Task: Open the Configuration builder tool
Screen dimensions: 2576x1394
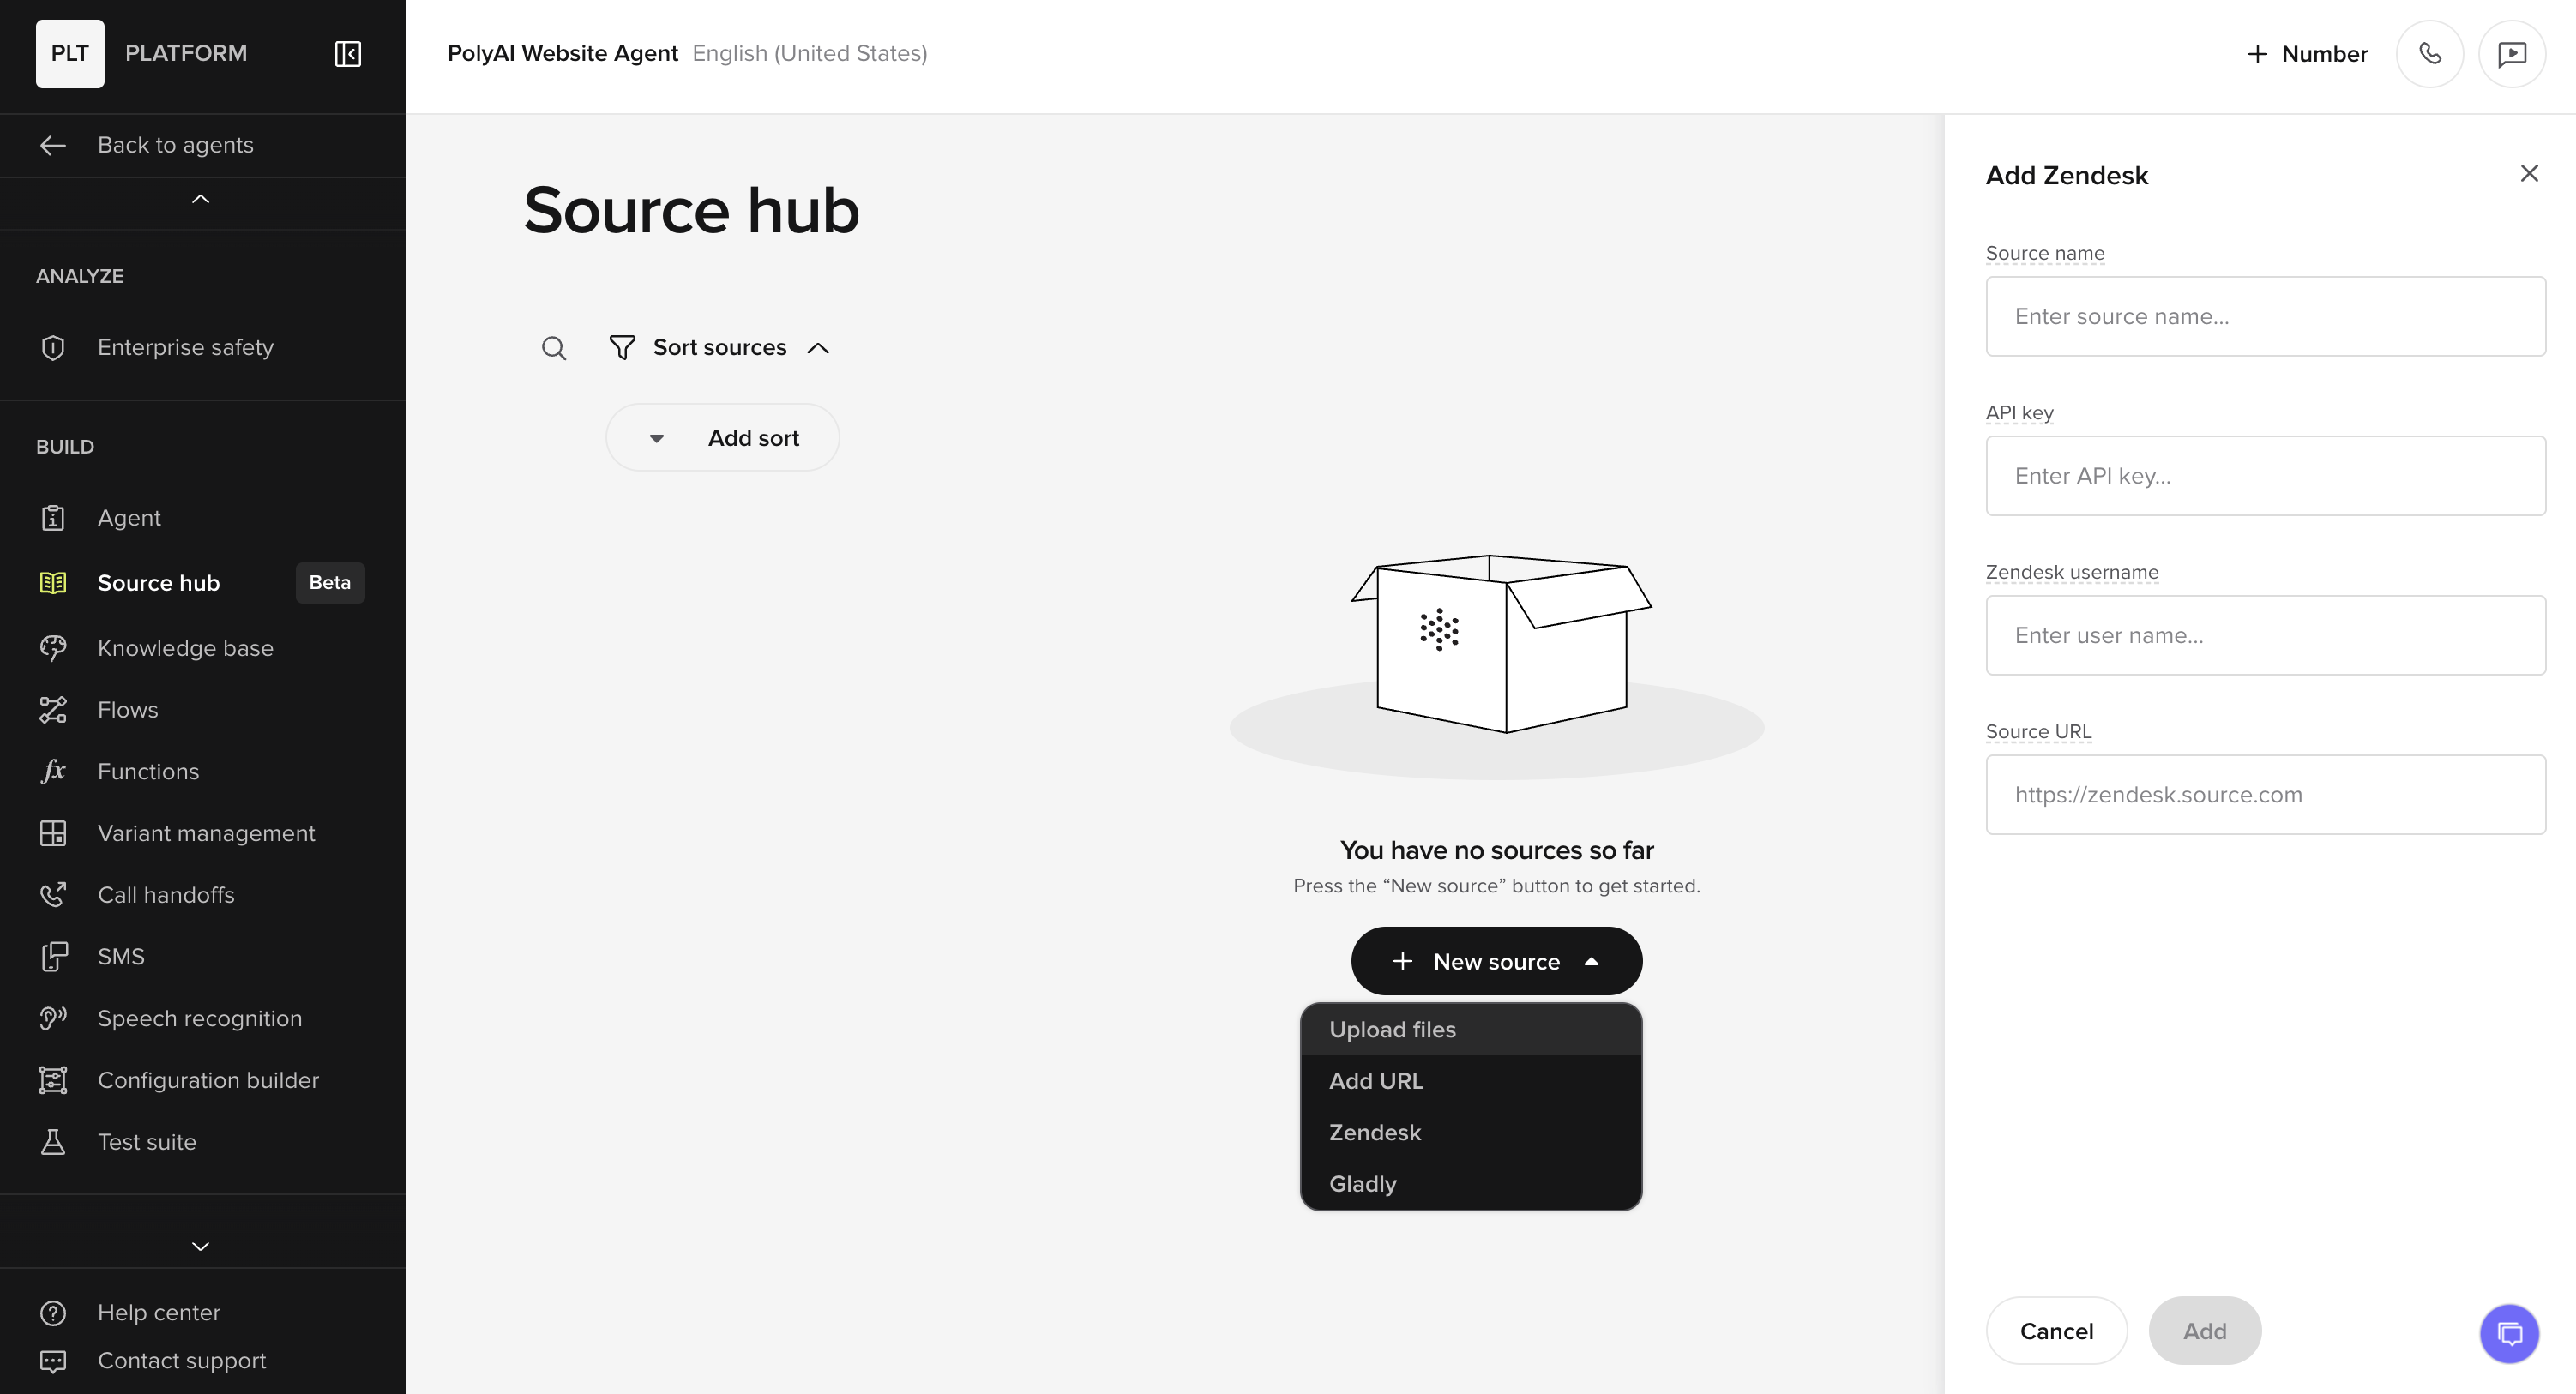Action: [208, 1080]
